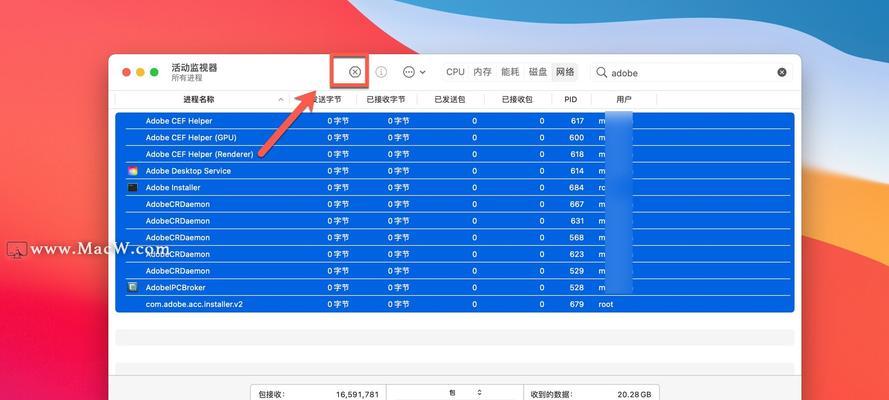Viewport: 889px width, 400px height.
Task: Click the PID 679 cell
Action: (x=577, y=304)
